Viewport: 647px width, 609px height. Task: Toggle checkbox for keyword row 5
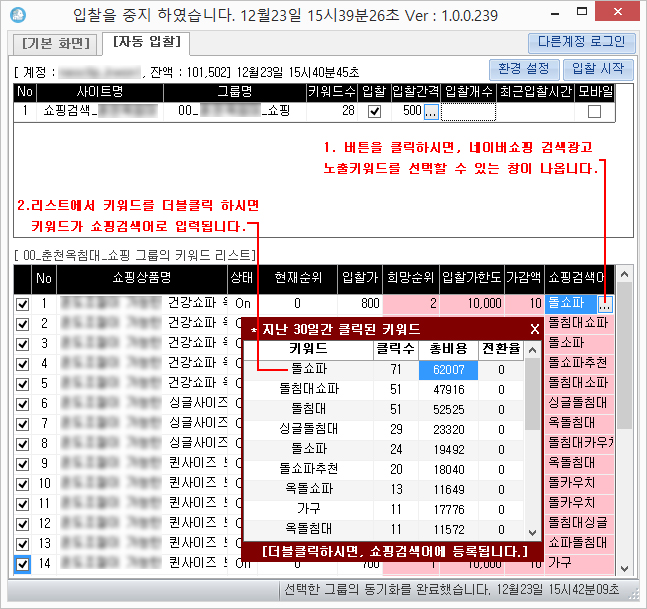click(22, 384)
